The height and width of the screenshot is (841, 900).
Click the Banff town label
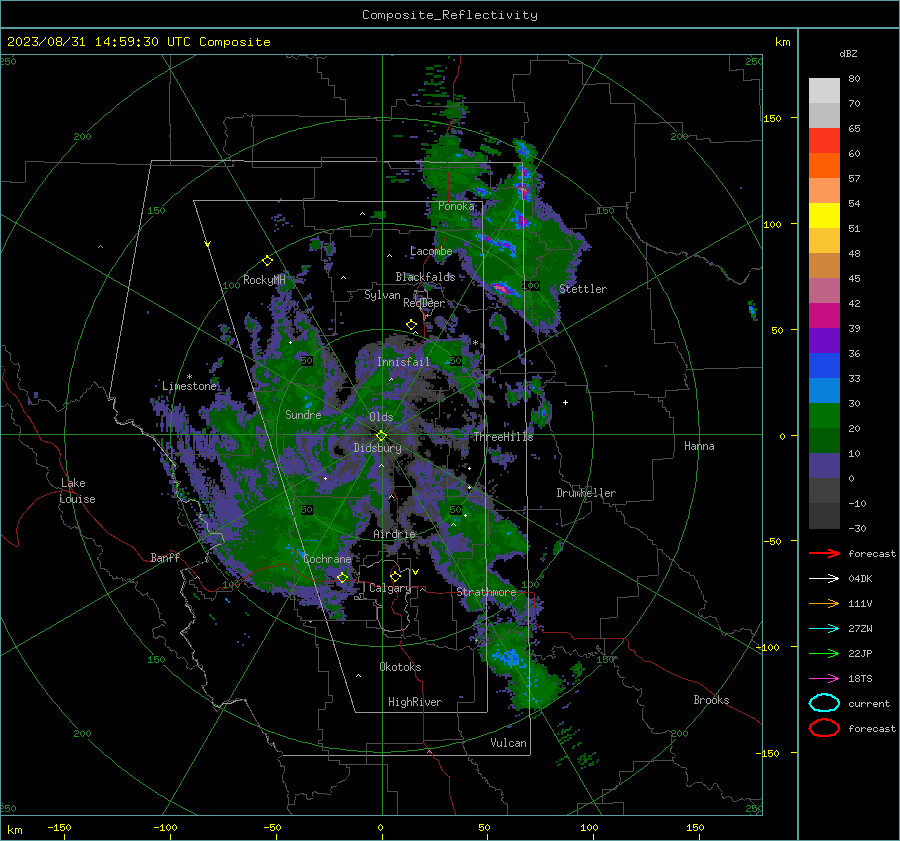165,557
